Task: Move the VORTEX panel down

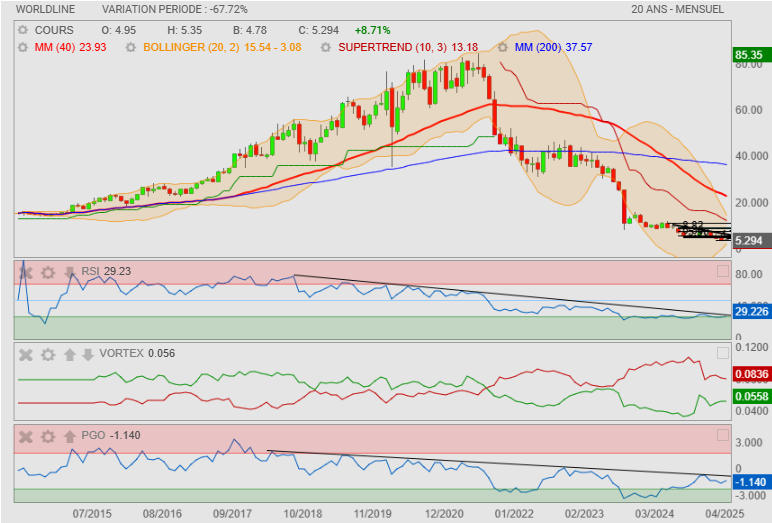Action: pos(88,355)
